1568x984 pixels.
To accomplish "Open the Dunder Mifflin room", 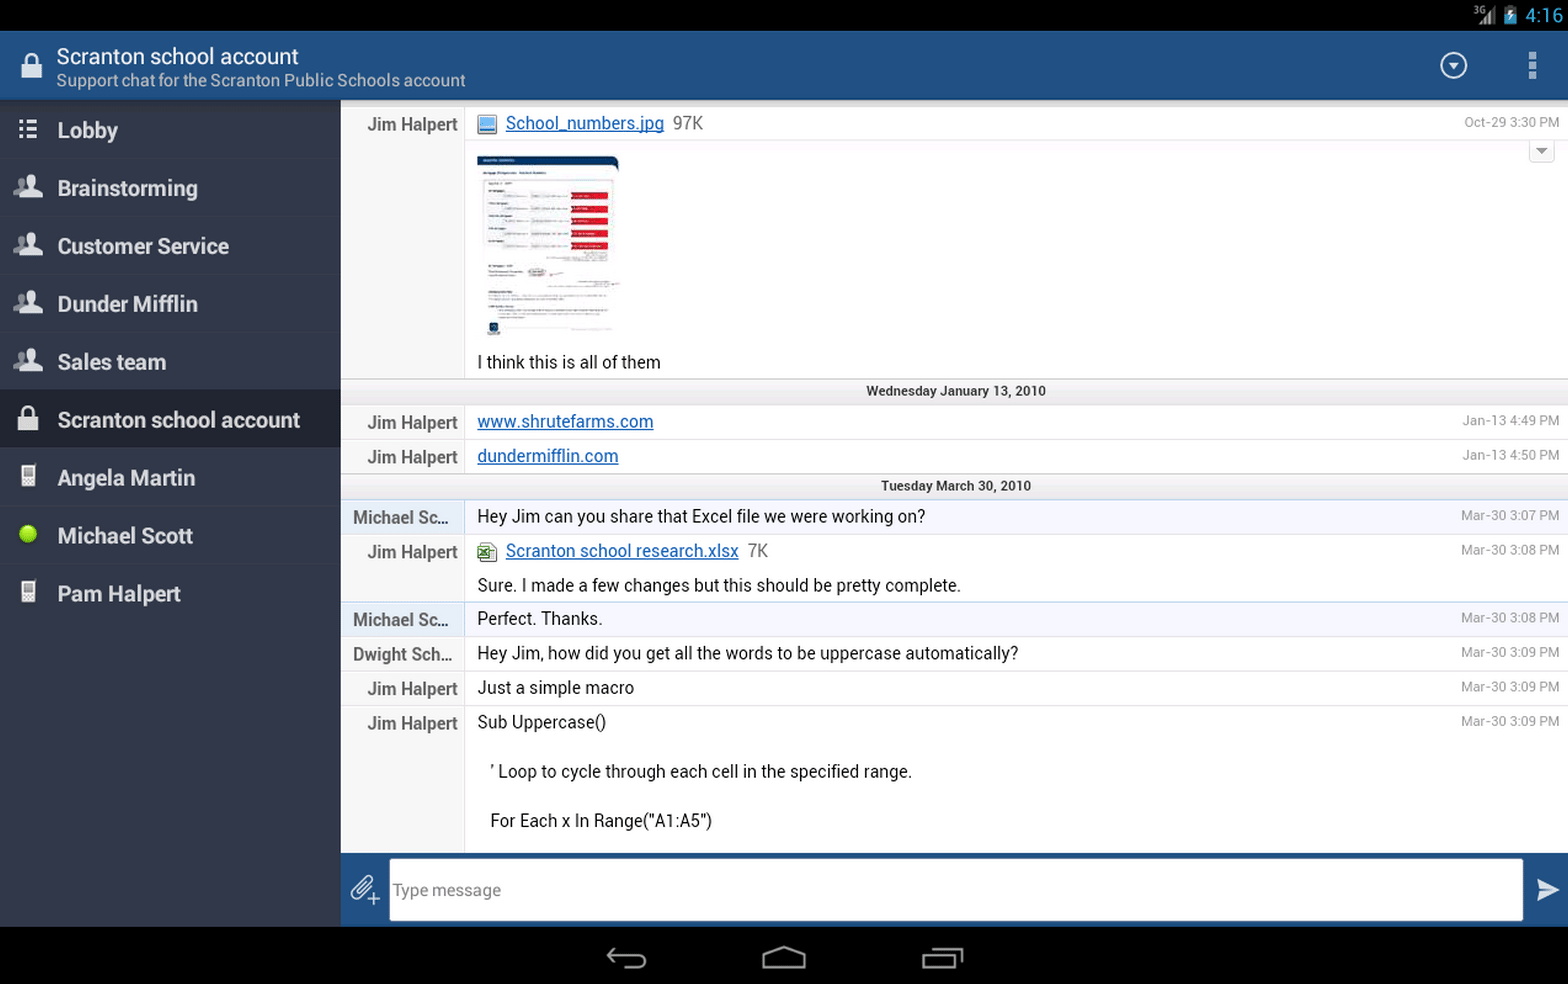I will pyautogui.click(x=170, y=304).
